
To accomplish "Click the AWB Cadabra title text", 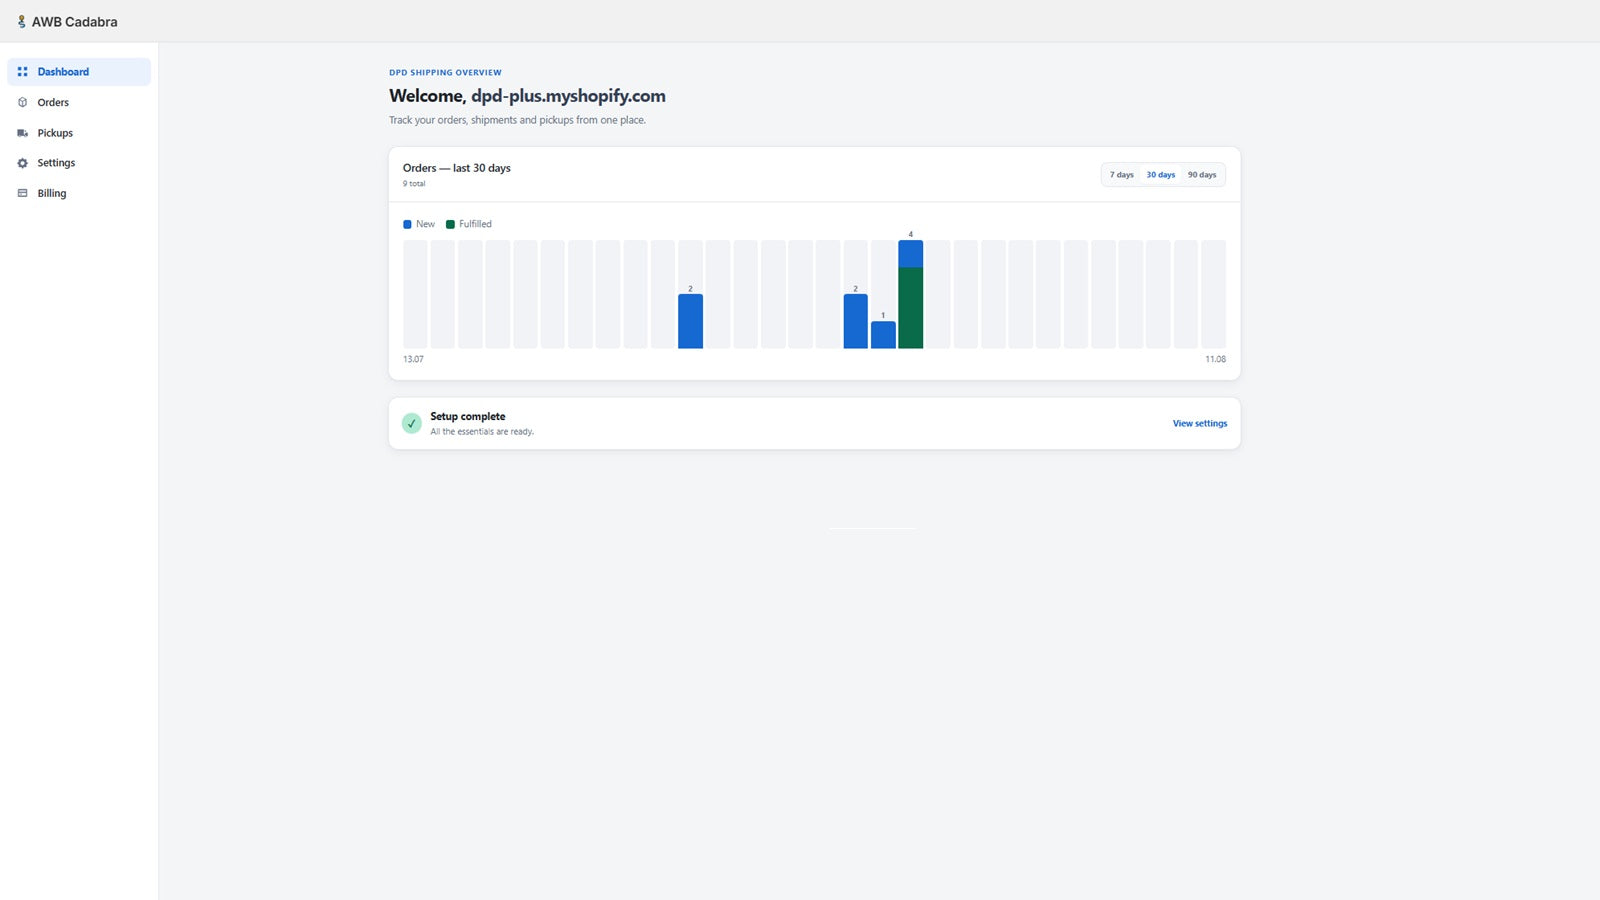I will [74, 22].
